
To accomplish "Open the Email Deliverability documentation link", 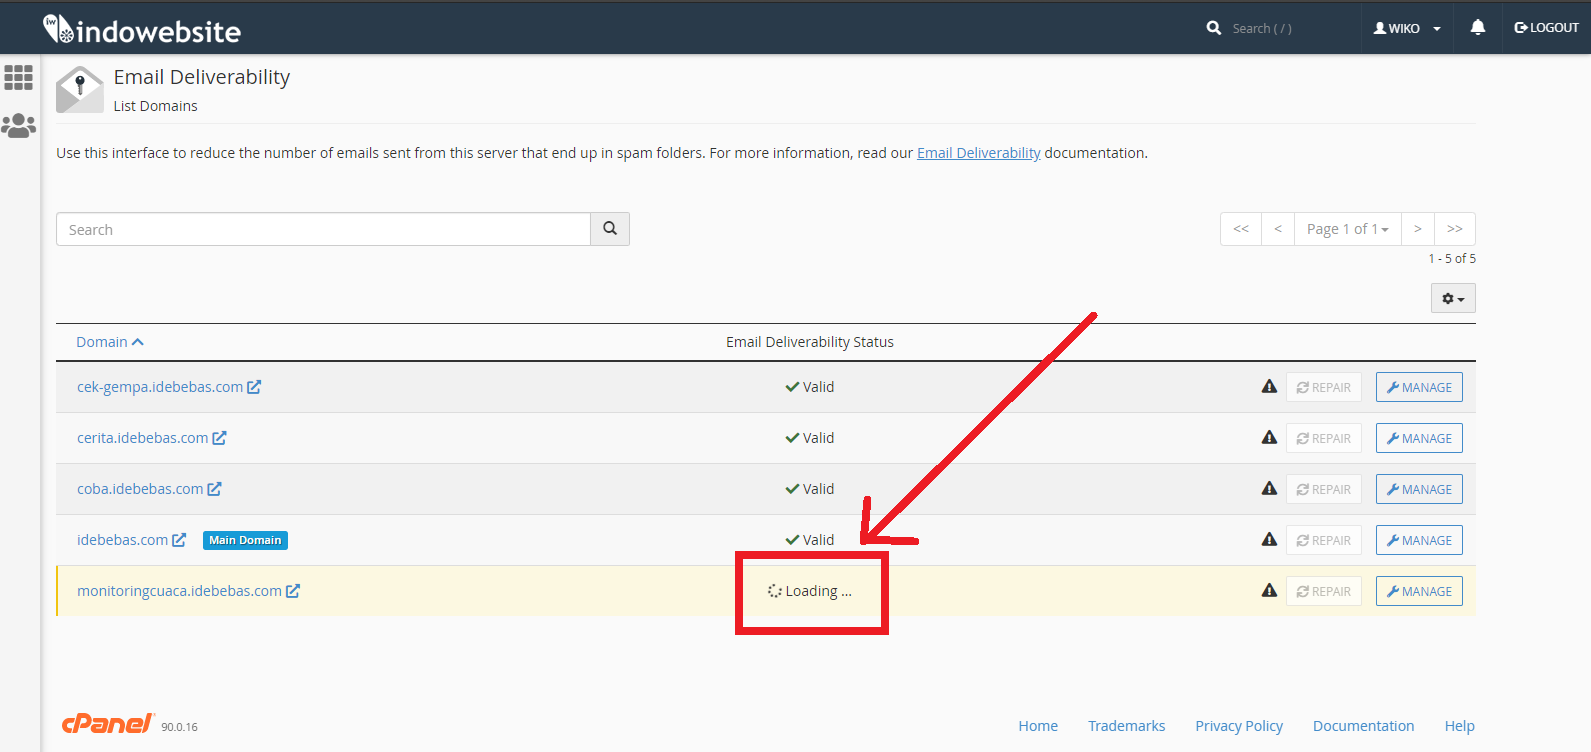I will 978,153.
